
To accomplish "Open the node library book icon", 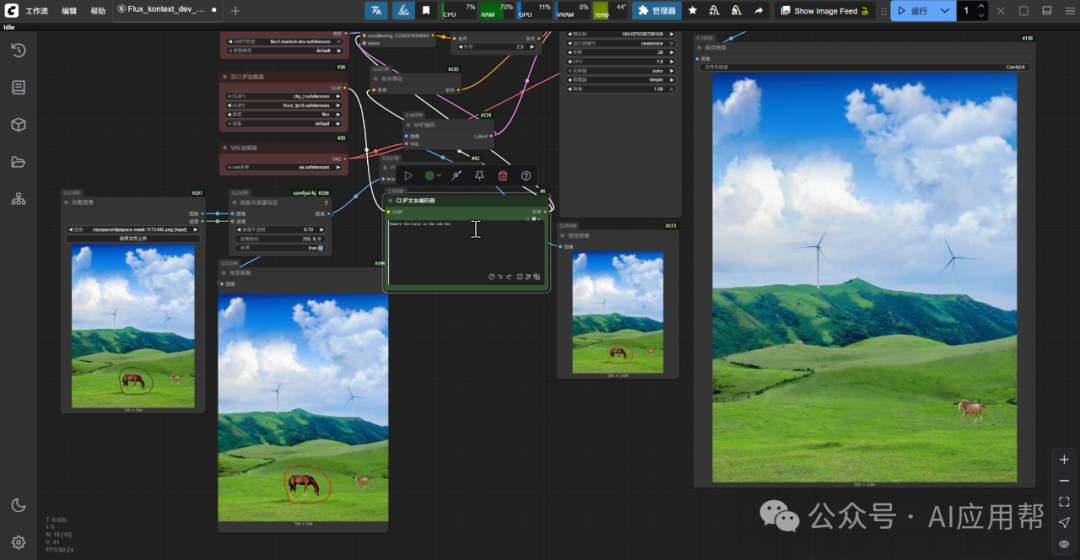I will 19,87.
